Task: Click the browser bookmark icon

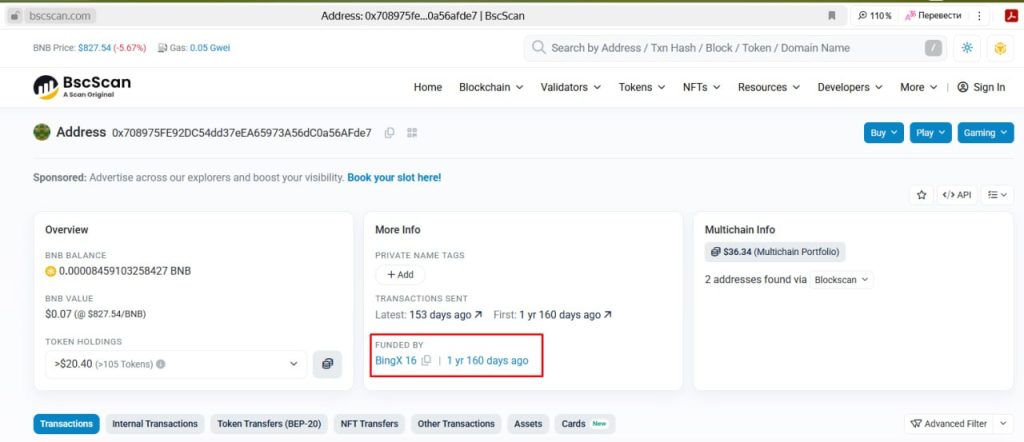Action: pos(831,16)
